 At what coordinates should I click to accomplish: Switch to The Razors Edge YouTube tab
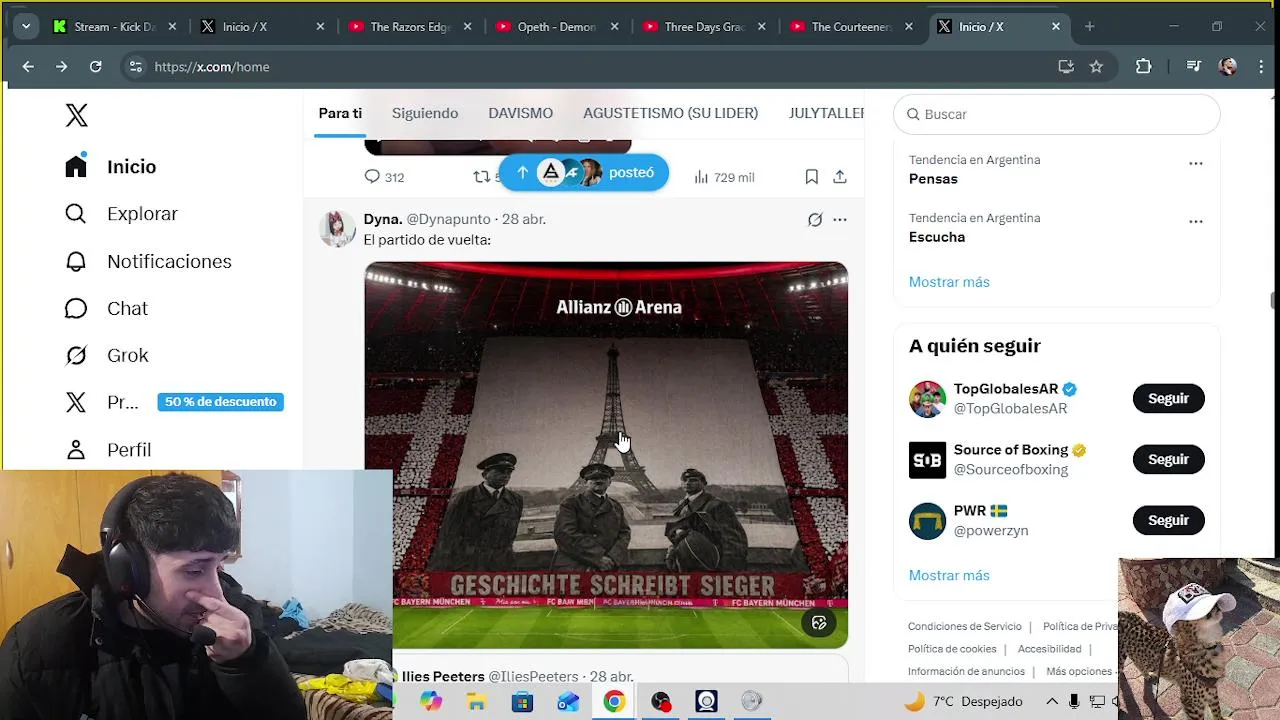click(410, 27)
